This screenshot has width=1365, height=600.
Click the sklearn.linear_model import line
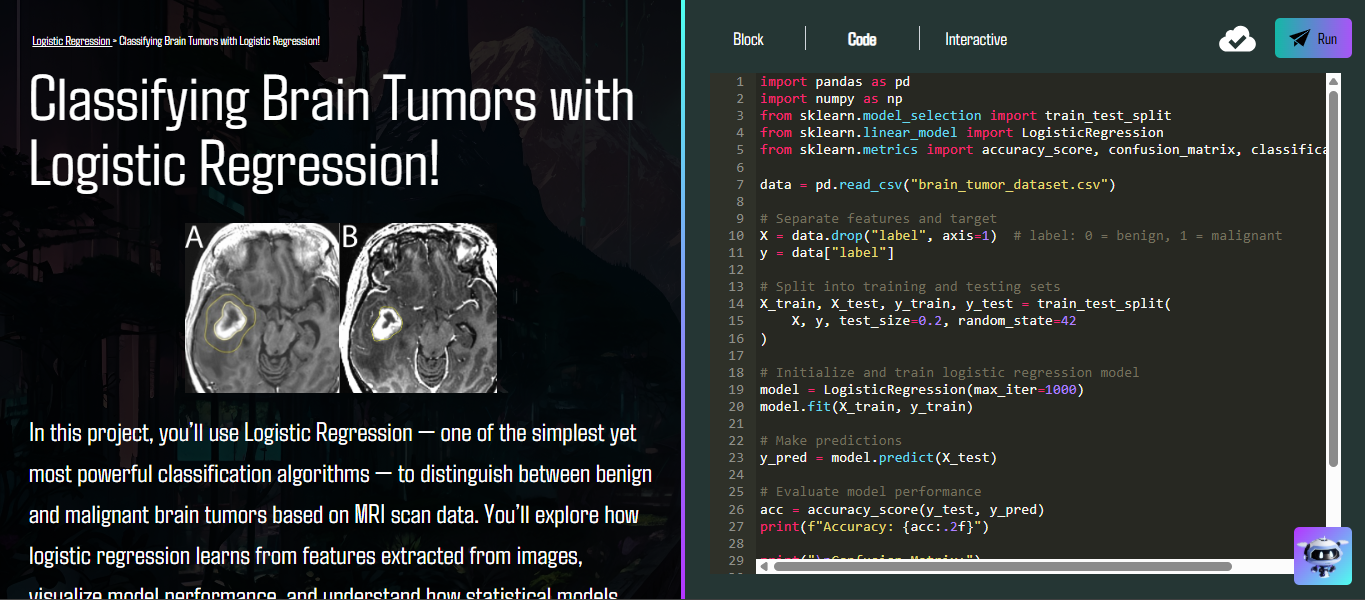(x=962, y=132)
